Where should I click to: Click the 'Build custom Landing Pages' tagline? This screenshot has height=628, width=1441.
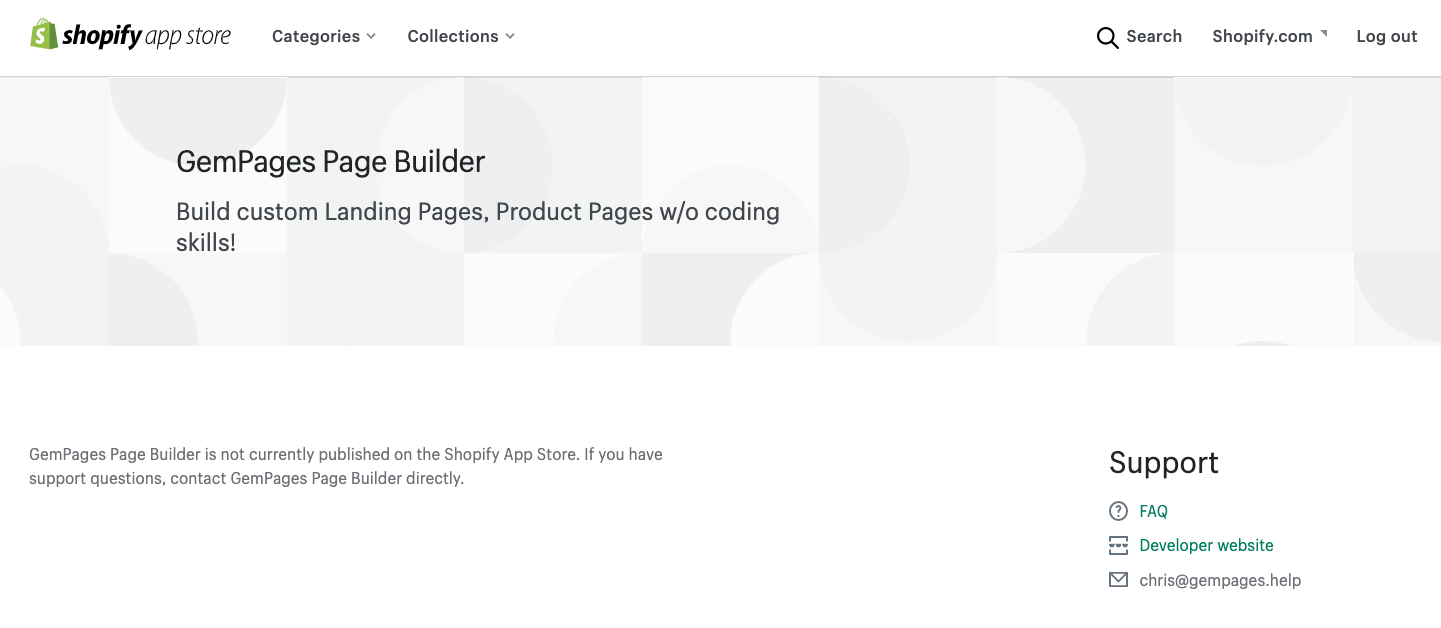[x=478, y=227]
